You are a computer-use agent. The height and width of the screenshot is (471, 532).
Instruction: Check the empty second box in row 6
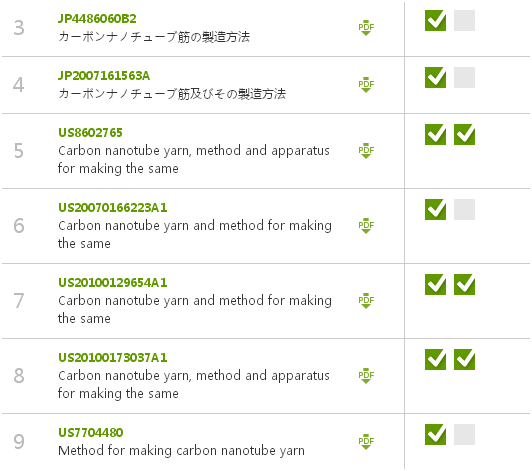464,209
